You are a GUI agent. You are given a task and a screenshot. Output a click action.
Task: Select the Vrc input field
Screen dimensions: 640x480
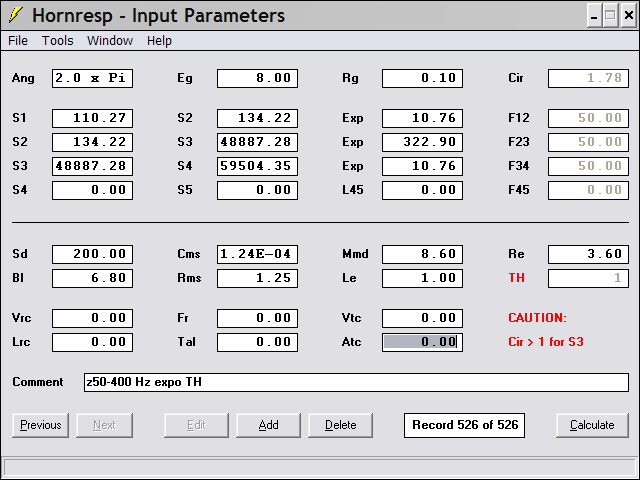point(92,318)
